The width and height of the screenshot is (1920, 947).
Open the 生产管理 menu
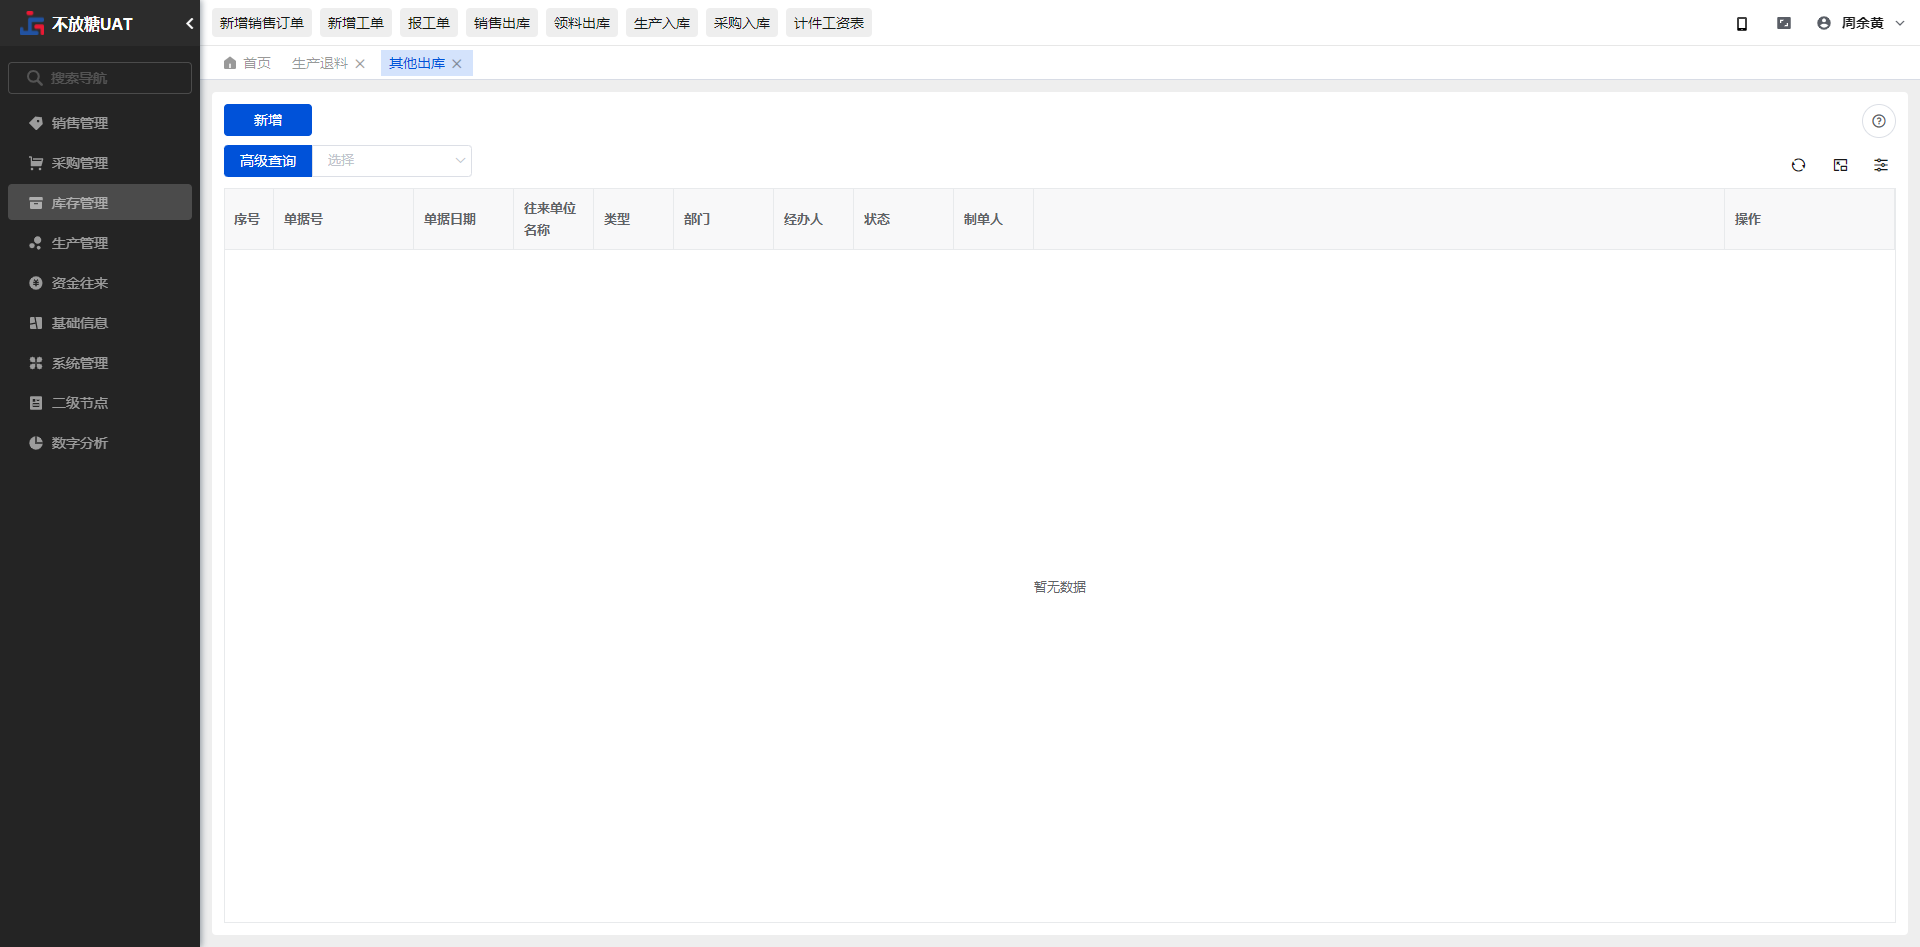tap(100, 243)
